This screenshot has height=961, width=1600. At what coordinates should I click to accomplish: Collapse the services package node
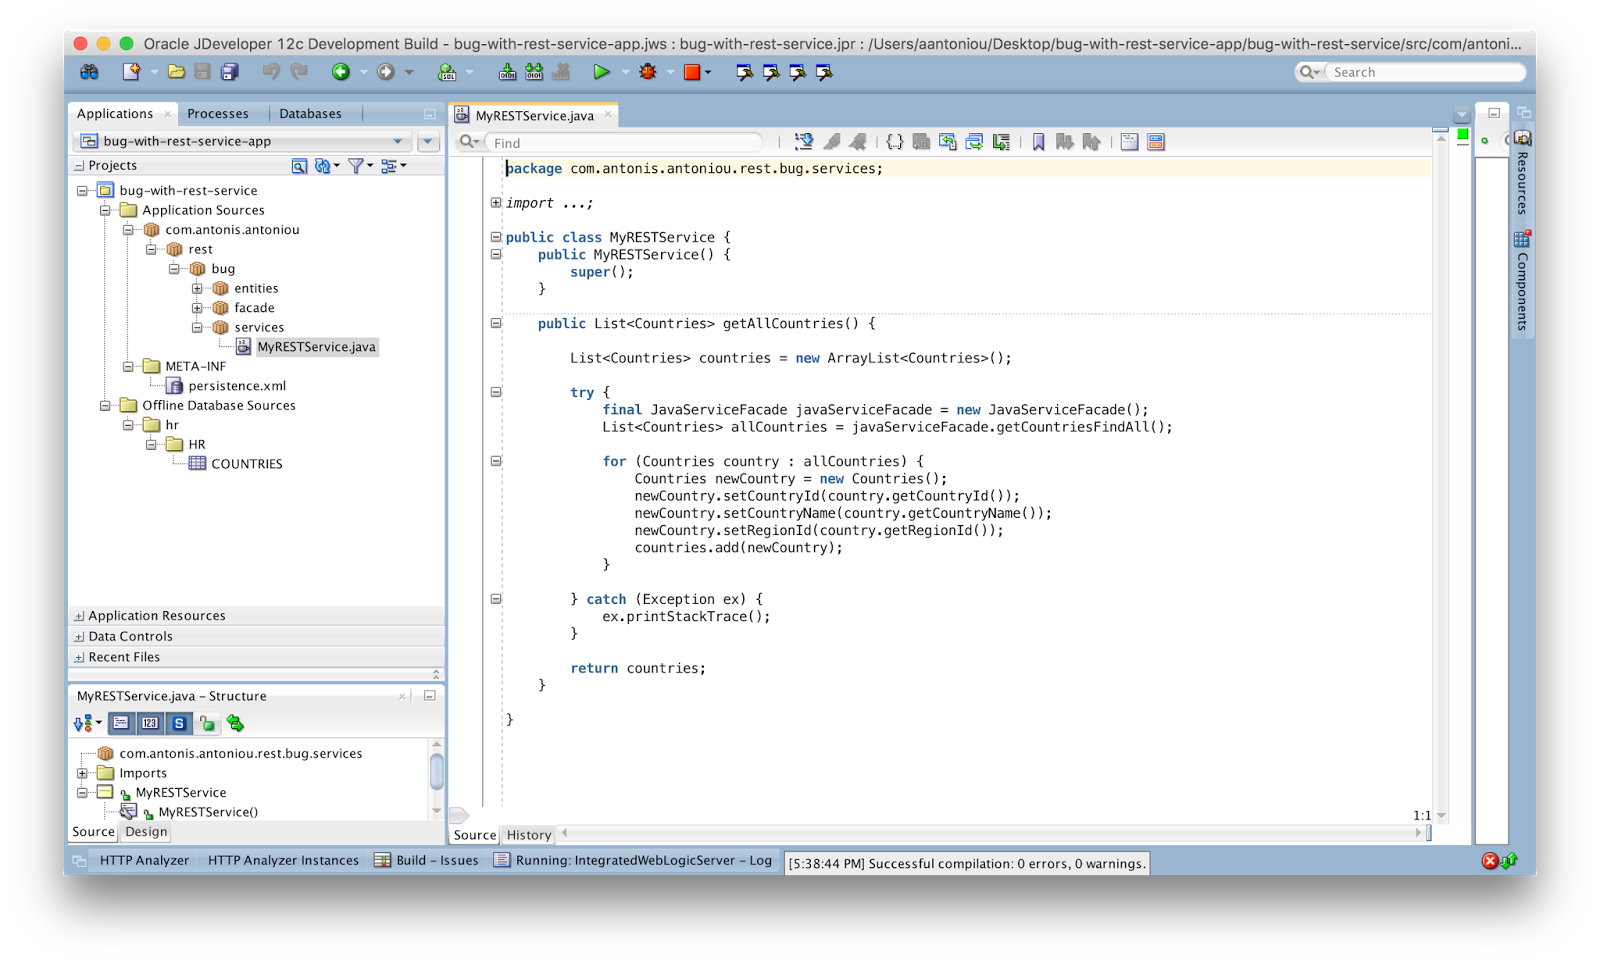pos(197,327)
